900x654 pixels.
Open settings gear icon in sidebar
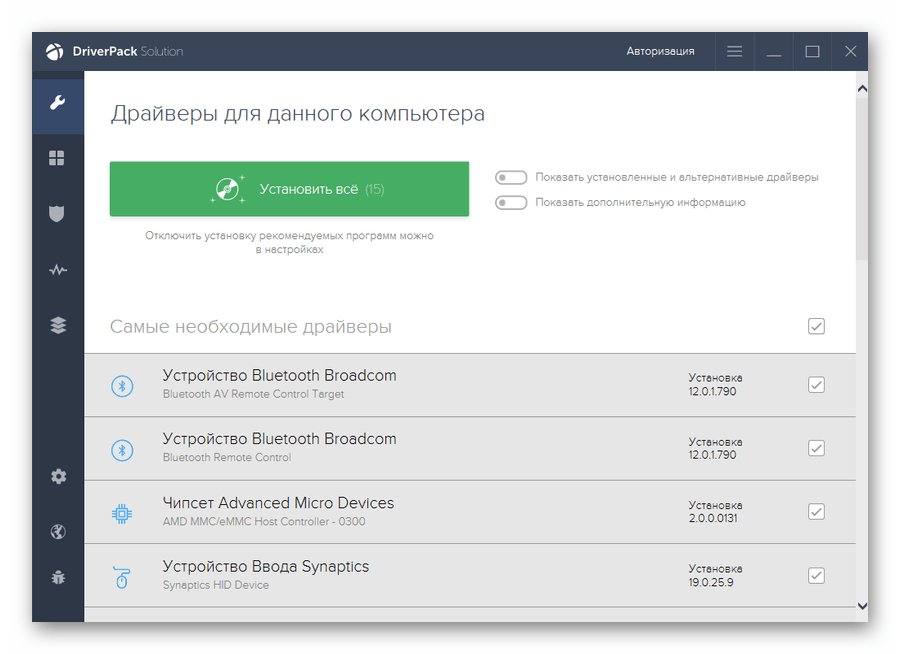[x=58, y=477]
